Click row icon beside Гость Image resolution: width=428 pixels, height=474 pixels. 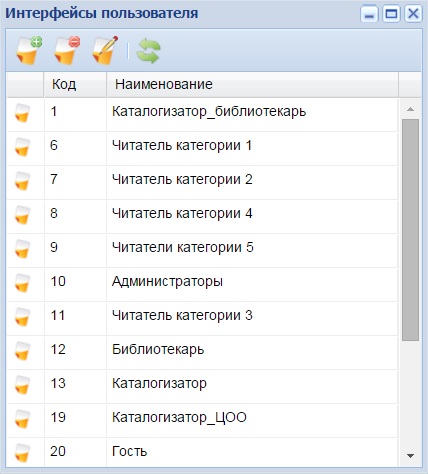(x=22, y=453)
